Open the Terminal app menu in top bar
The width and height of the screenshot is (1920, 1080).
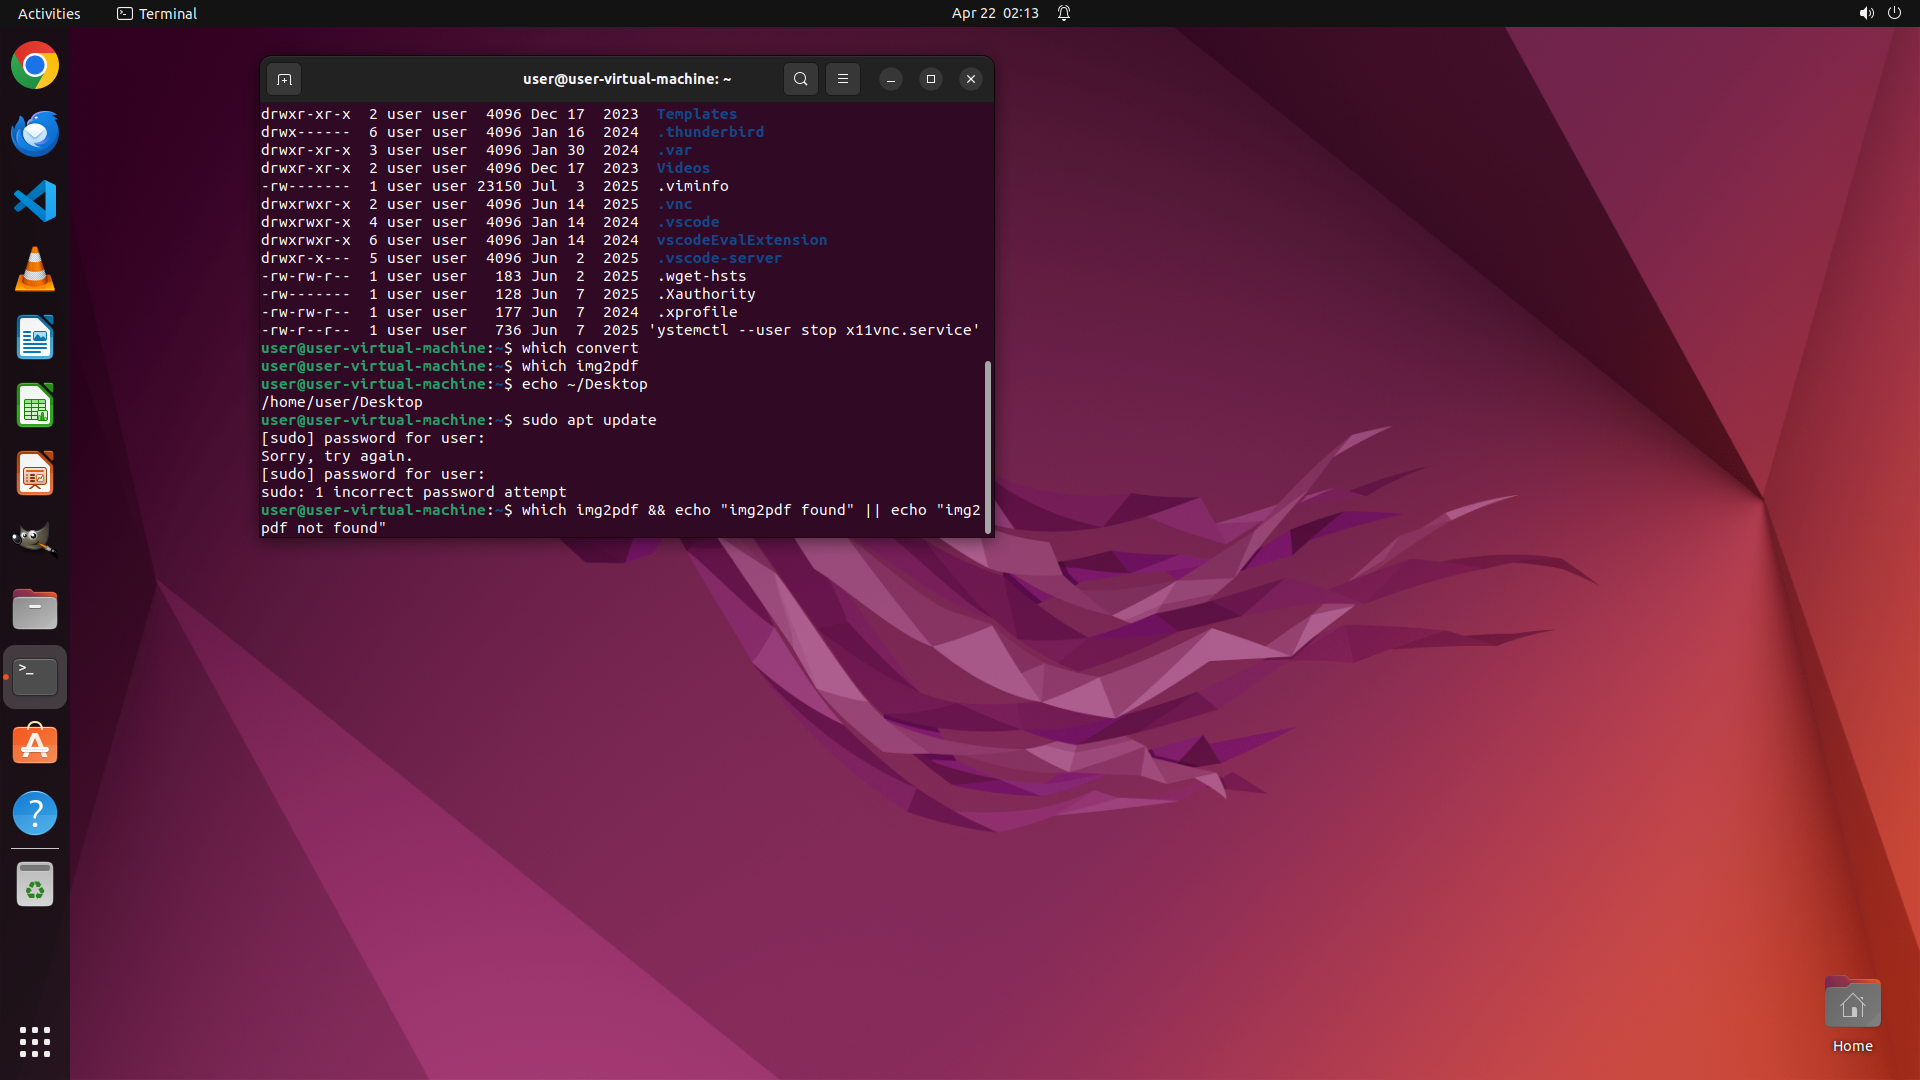[x=157, y=13]
